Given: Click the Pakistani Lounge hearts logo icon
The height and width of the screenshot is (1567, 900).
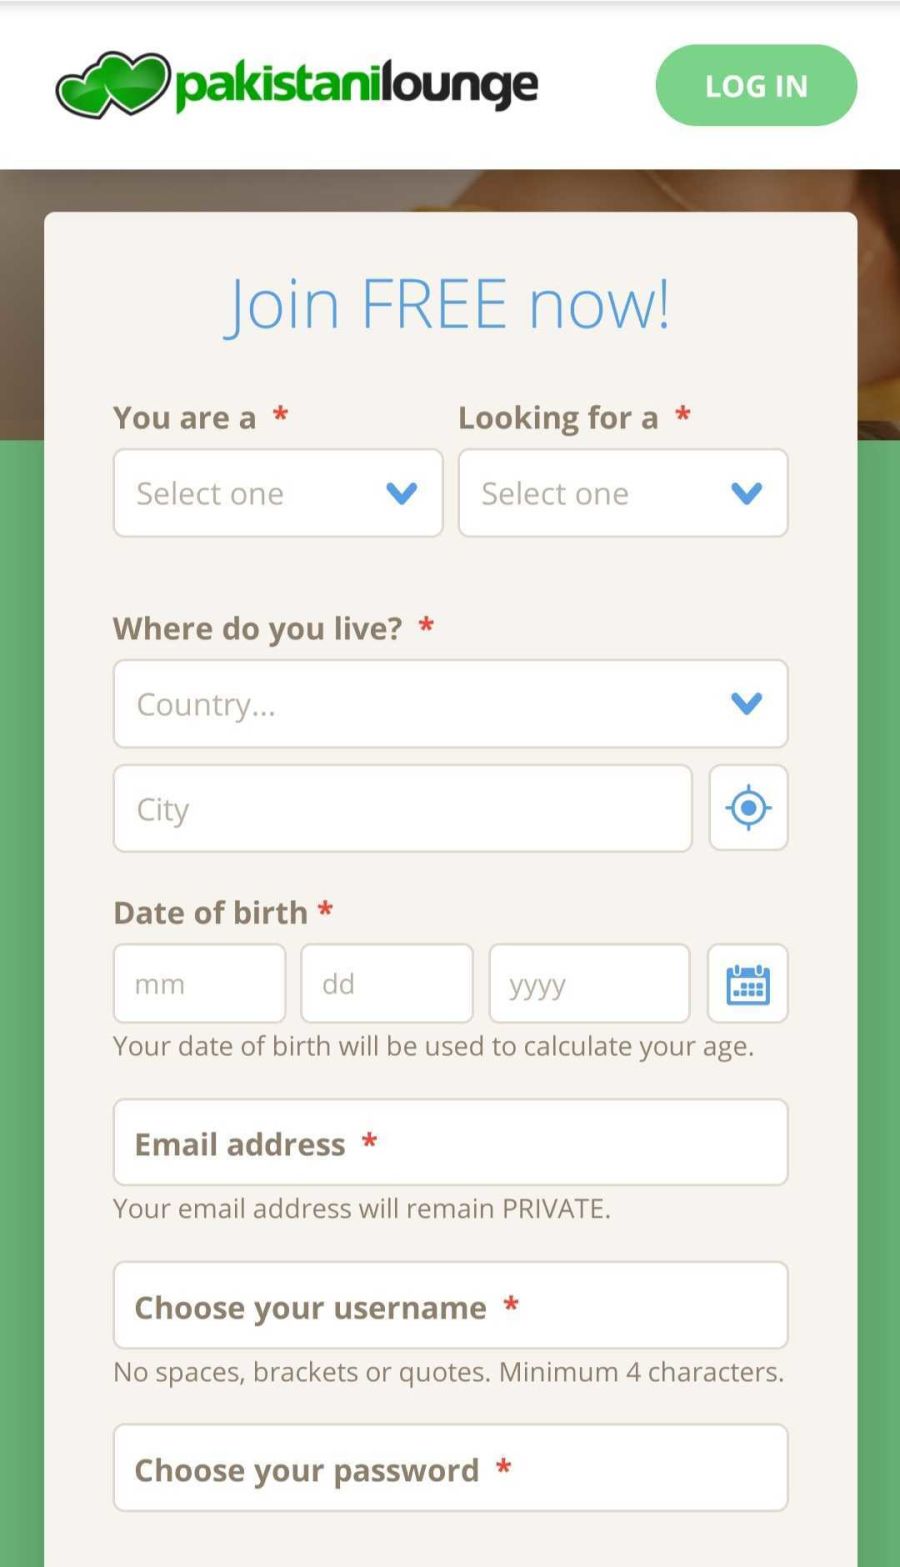Looking at the screenshot, I should tap(110, 84).
